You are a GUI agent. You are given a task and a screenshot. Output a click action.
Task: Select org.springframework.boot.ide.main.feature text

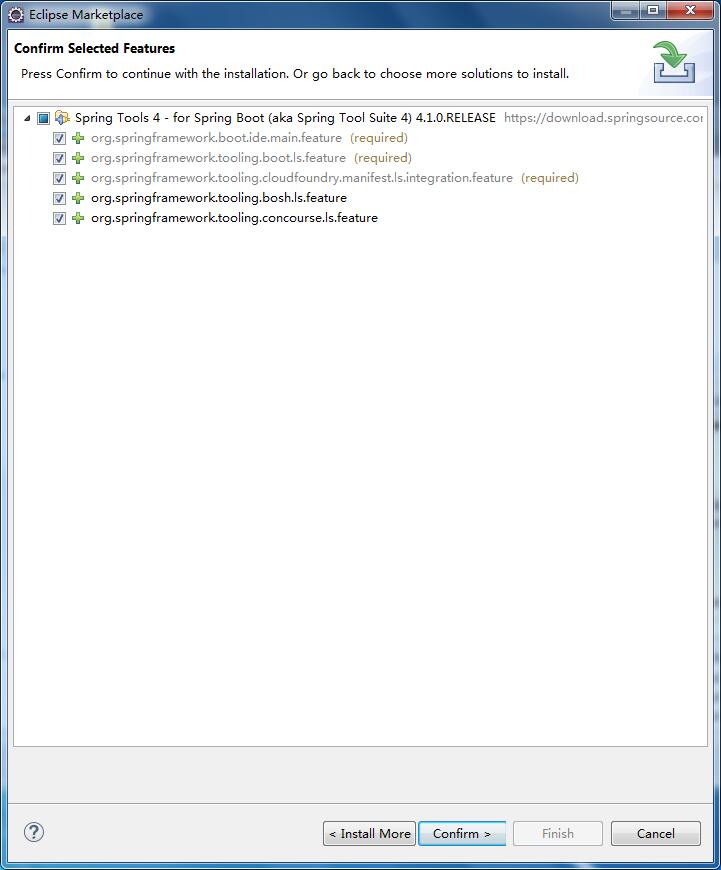(x=216, y=138)
